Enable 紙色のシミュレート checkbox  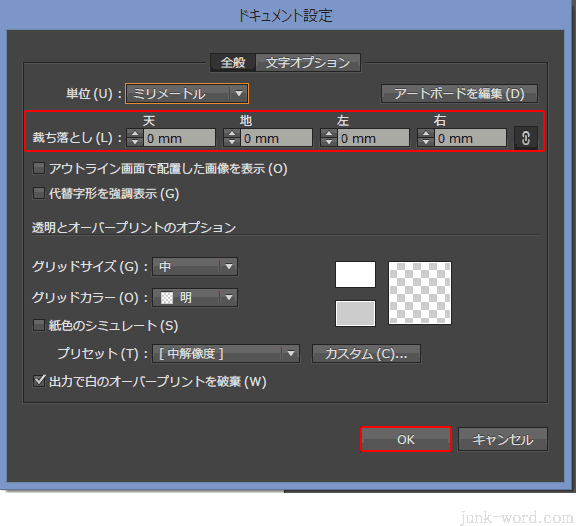pos(39,325)
